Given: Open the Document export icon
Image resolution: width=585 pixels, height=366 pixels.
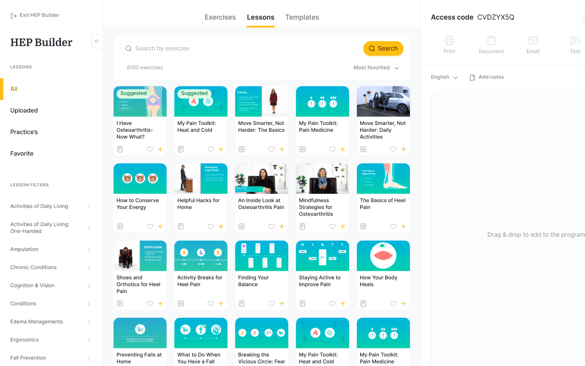Looking at the screenshot, I should point(491,40).
